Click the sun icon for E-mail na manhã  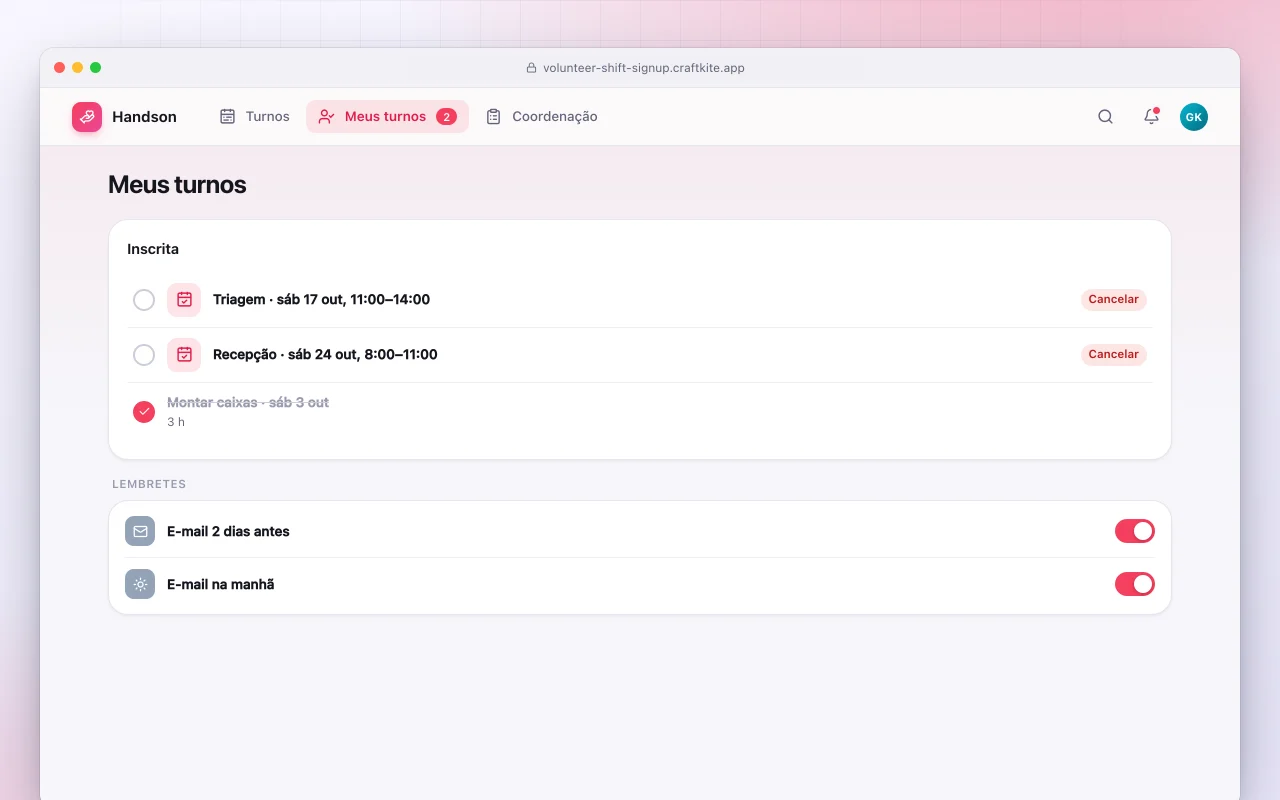pos(140,584)
